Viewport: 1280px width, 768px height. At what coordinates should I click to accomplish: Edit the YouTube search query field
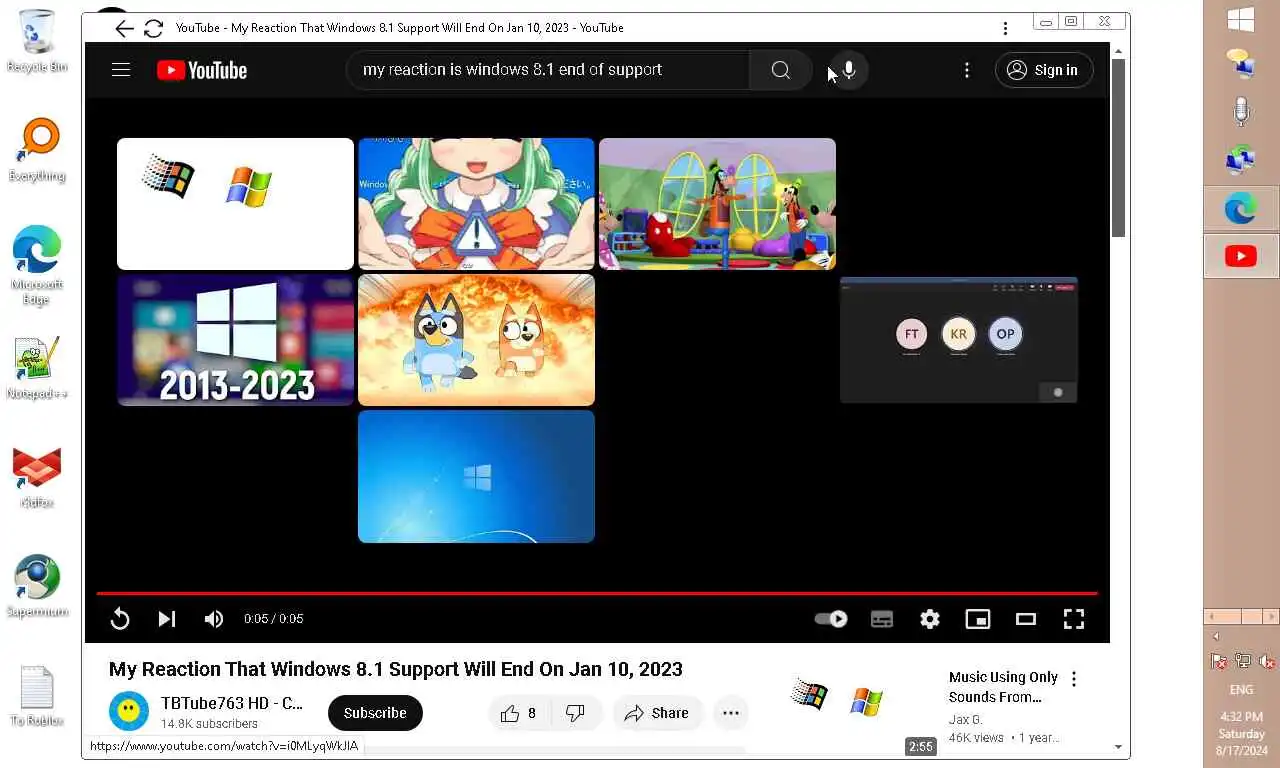point(548,70)
